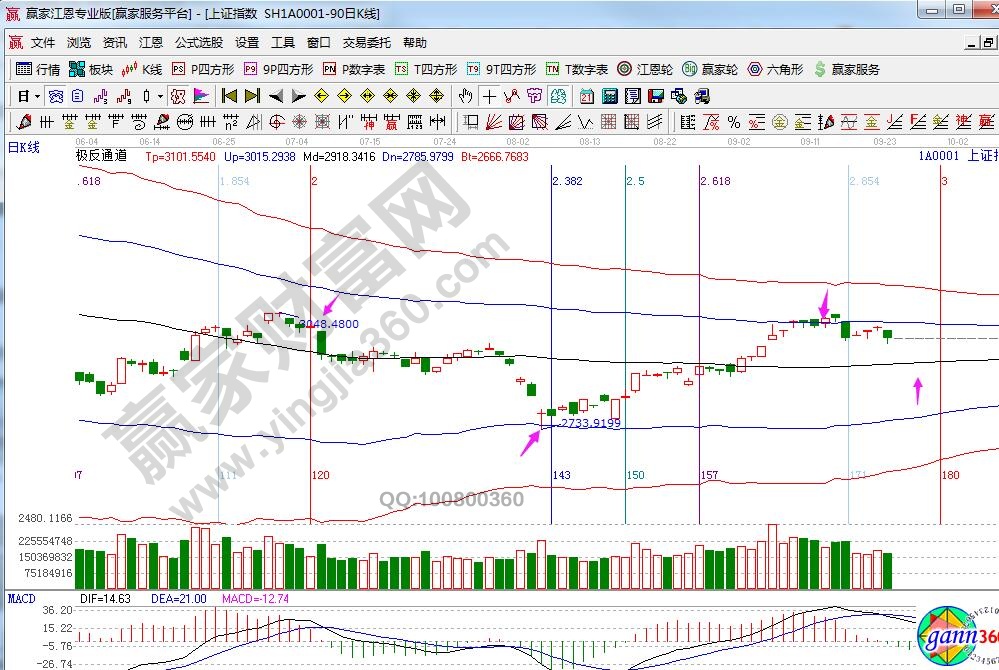Click the computer network icon
Screen dimensions: 999x670
(701, 96)
